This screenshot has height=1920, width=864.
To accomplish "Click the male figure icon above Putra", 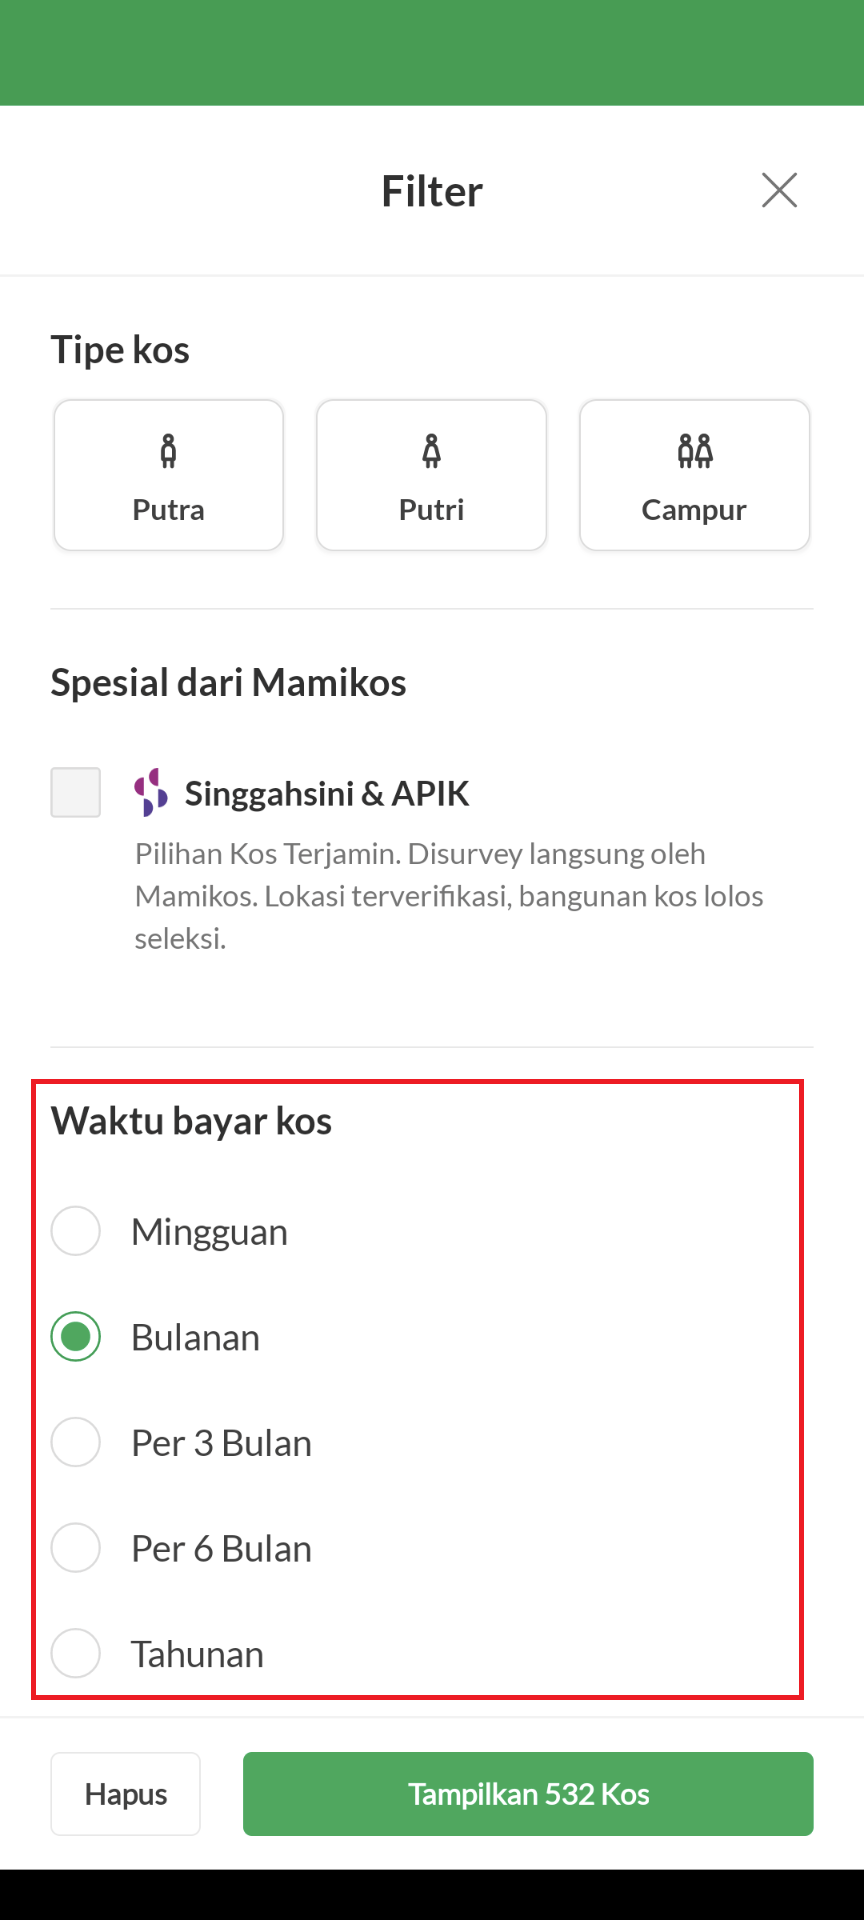I will 168,452.
